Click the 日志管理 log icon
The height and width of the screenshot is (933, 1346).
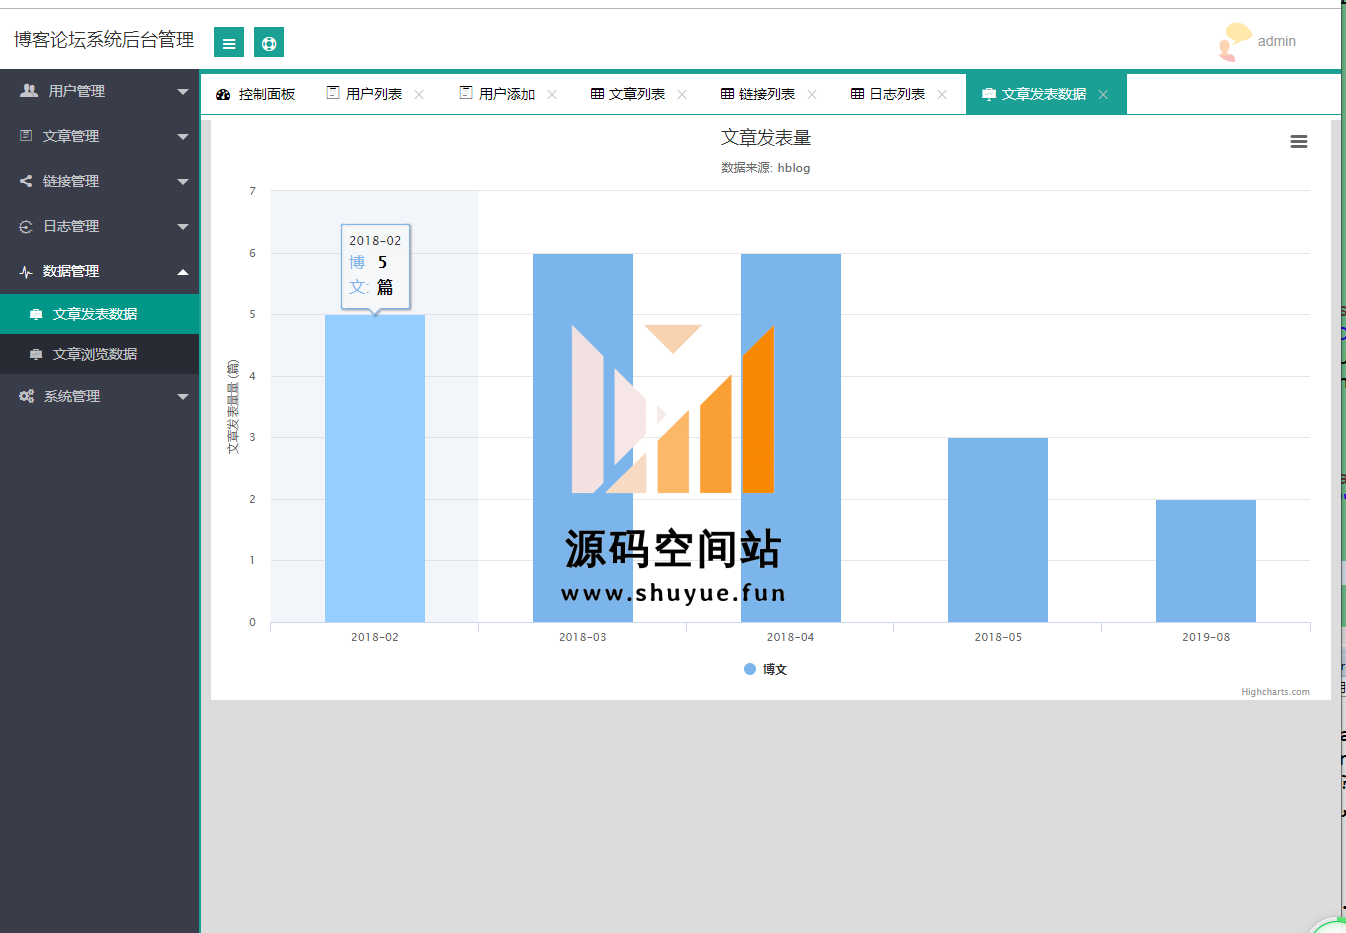pyautogui.click(x=26, y=227)
